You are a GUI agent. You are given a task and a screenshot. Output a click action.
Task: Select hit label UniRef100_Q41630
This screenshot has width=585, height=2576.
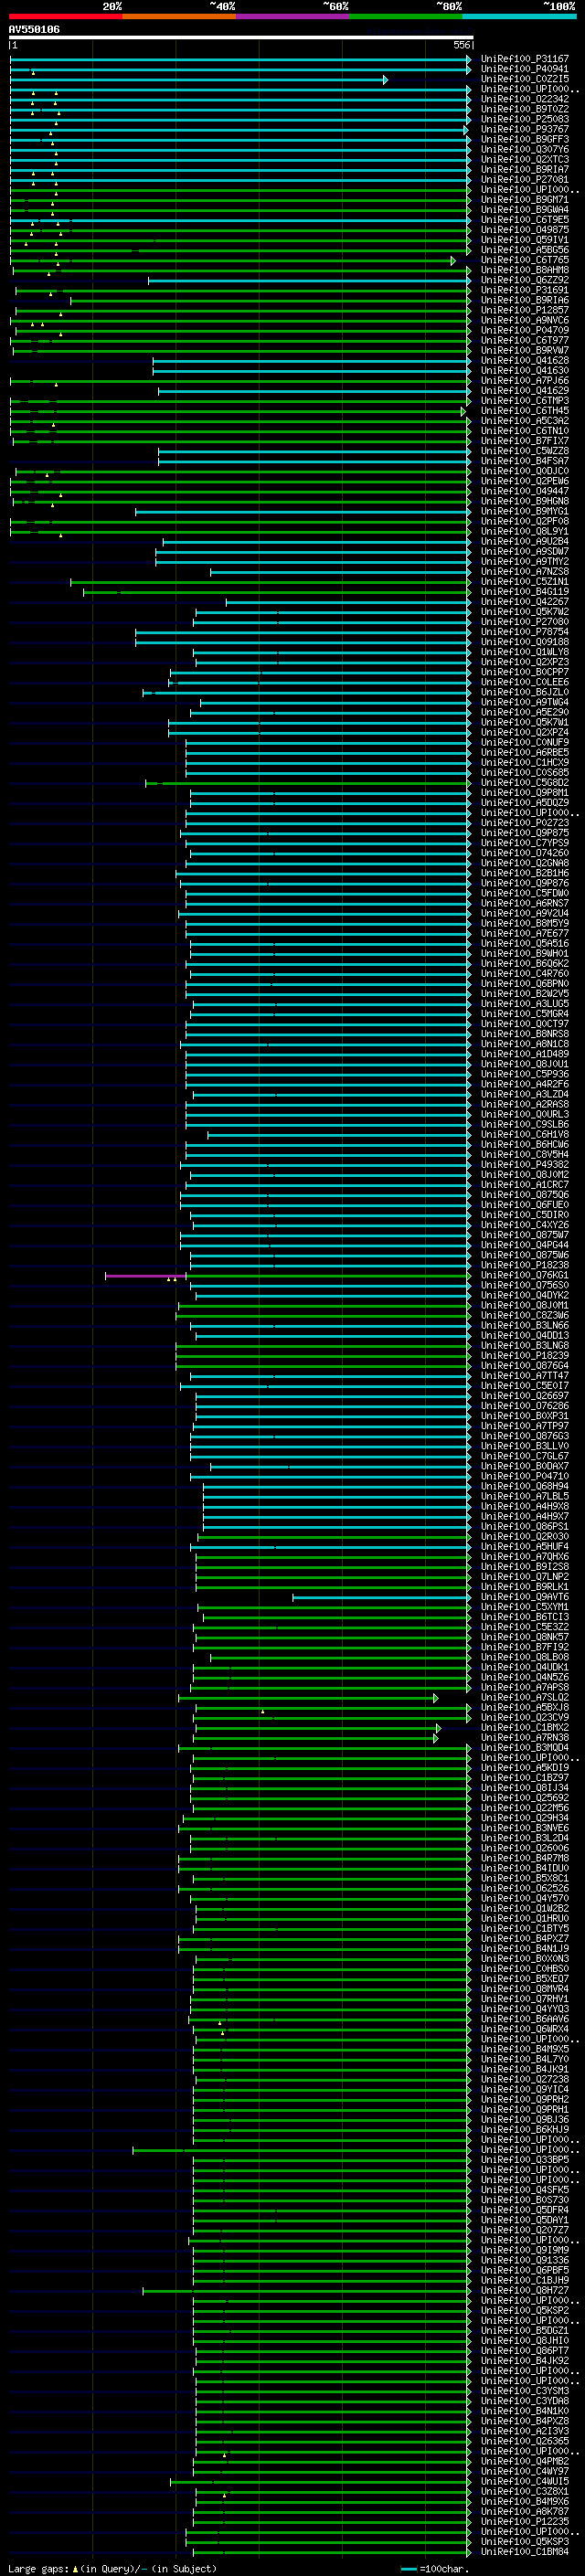point(525,371)
